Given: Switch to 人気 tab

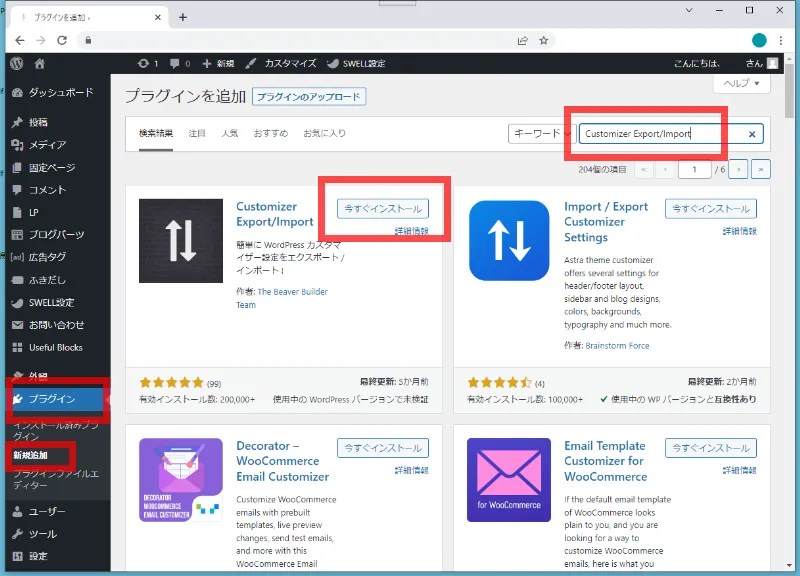Looking at the screenshot, I should (230, 134).
